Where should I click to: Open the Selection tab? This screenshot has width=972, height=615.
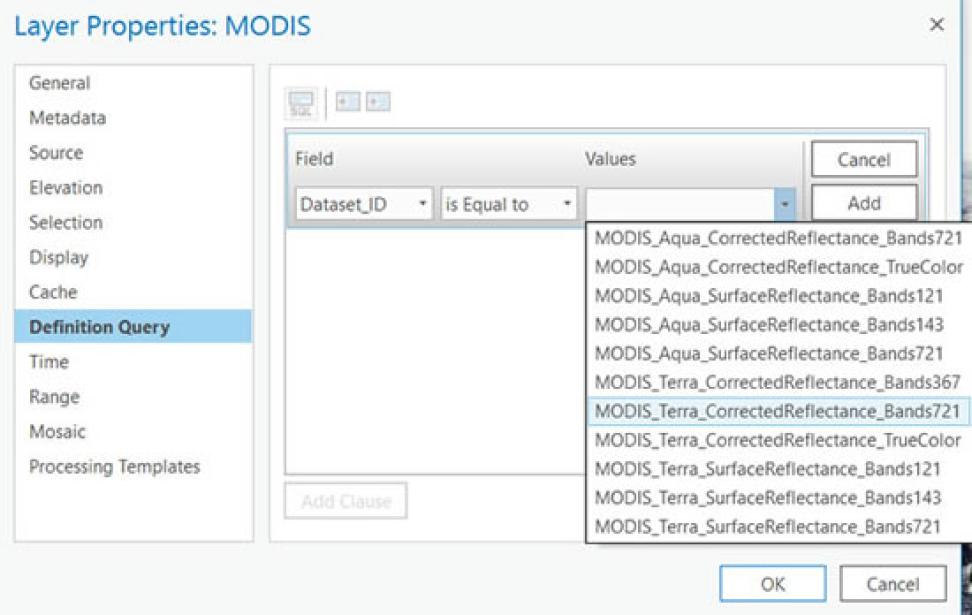tap(133, 222)
